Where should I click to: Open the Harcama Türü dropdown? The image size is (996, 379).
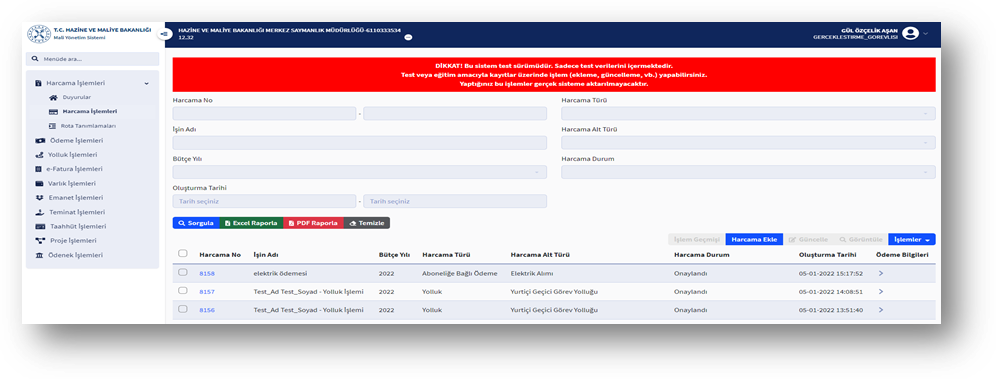tap(748, 114)
